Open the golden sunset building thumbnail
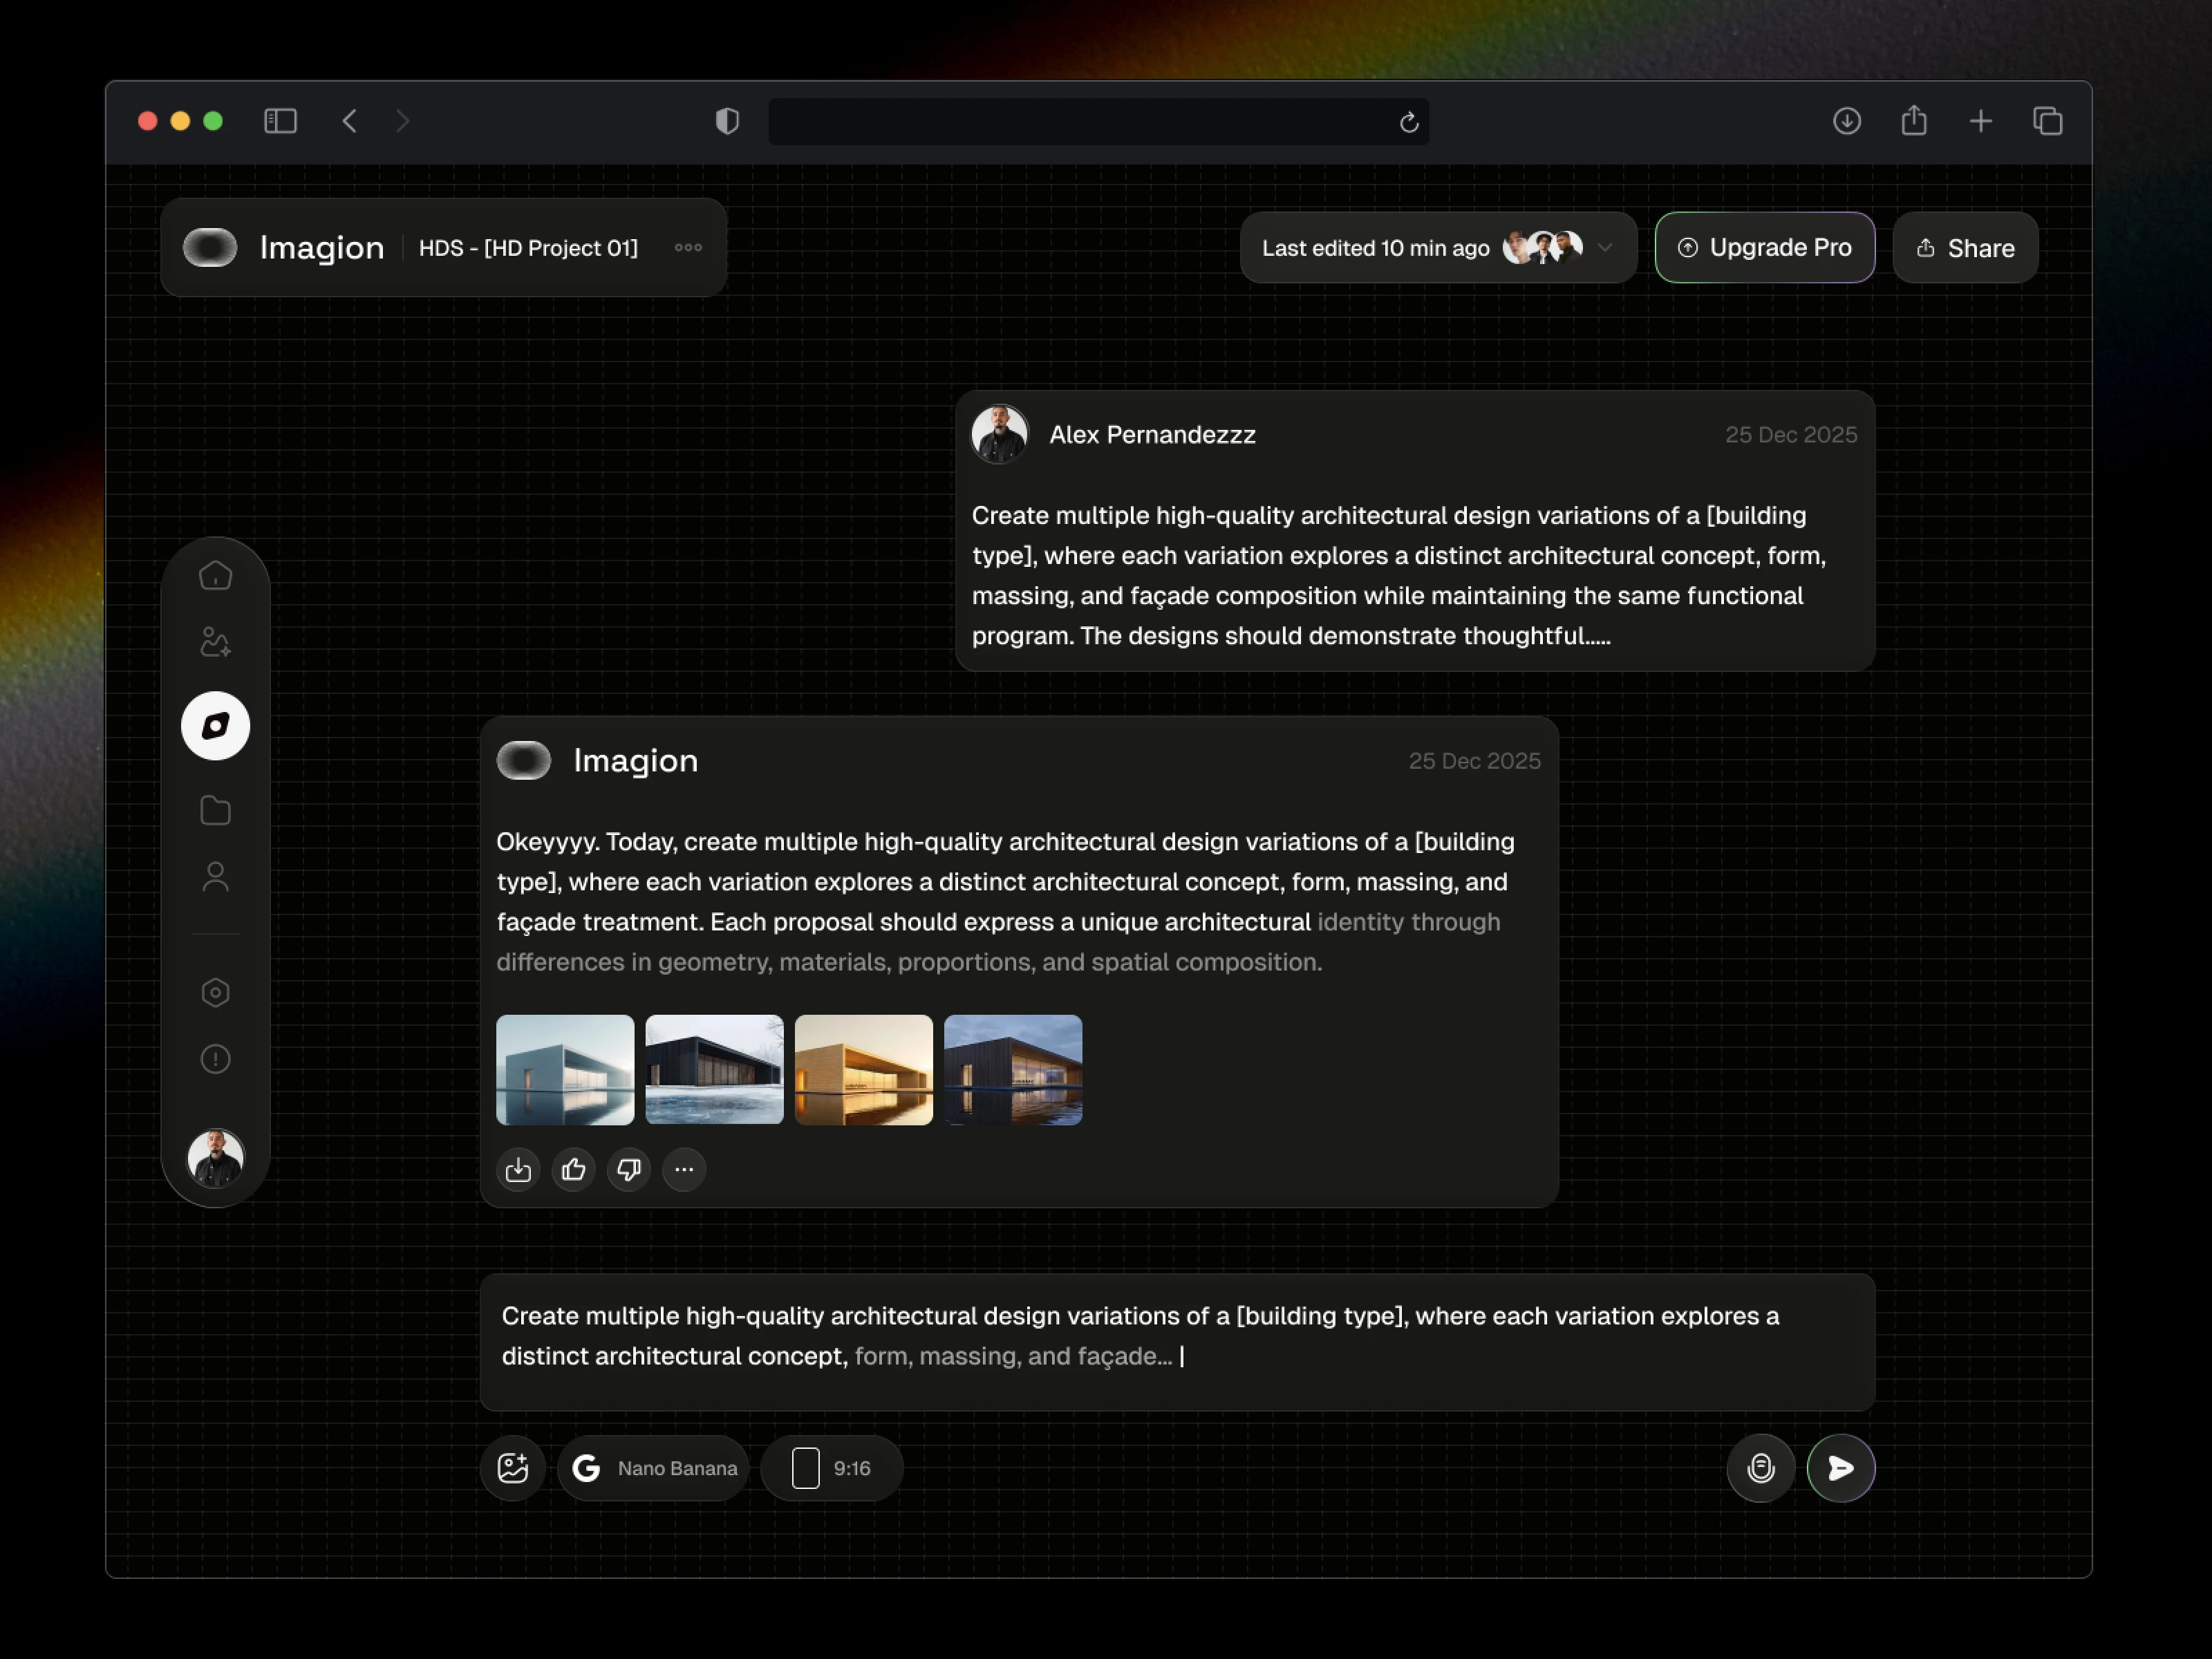2212x1659 pixels. 863,1070
